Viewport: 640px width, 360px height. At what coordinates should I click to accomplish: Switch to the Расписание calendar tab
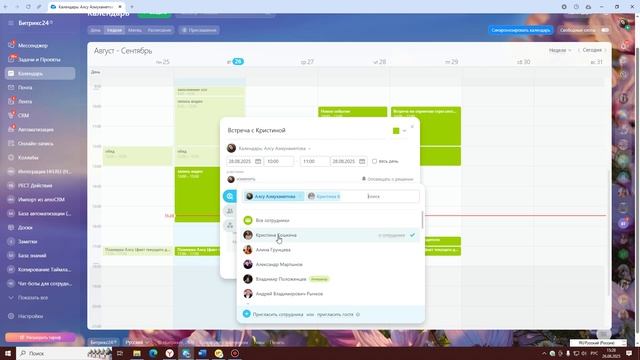tap(160, 30)
